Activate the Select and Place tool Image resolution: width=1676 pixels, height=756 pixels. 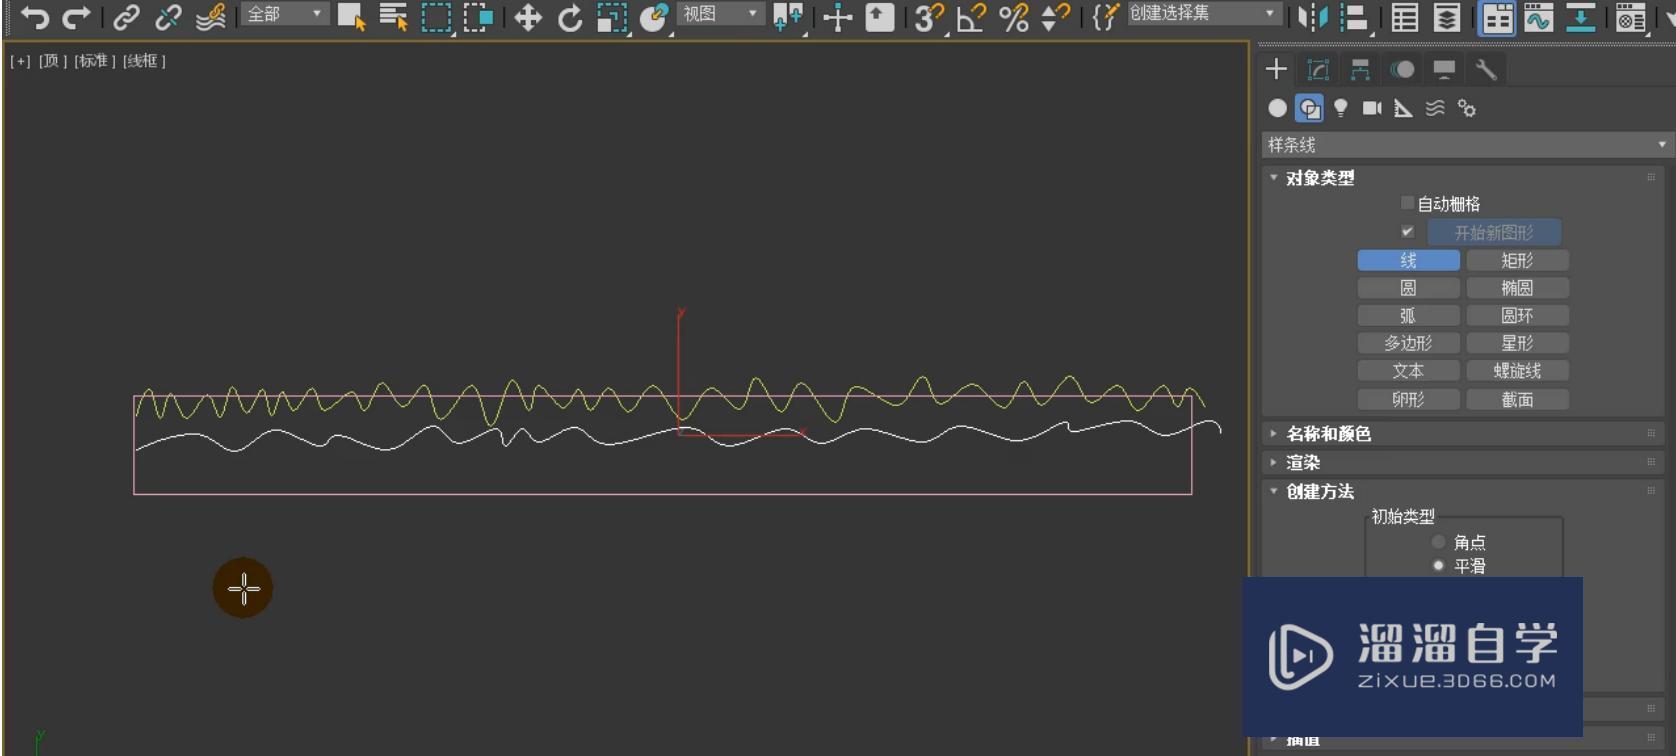click(654, 17)
